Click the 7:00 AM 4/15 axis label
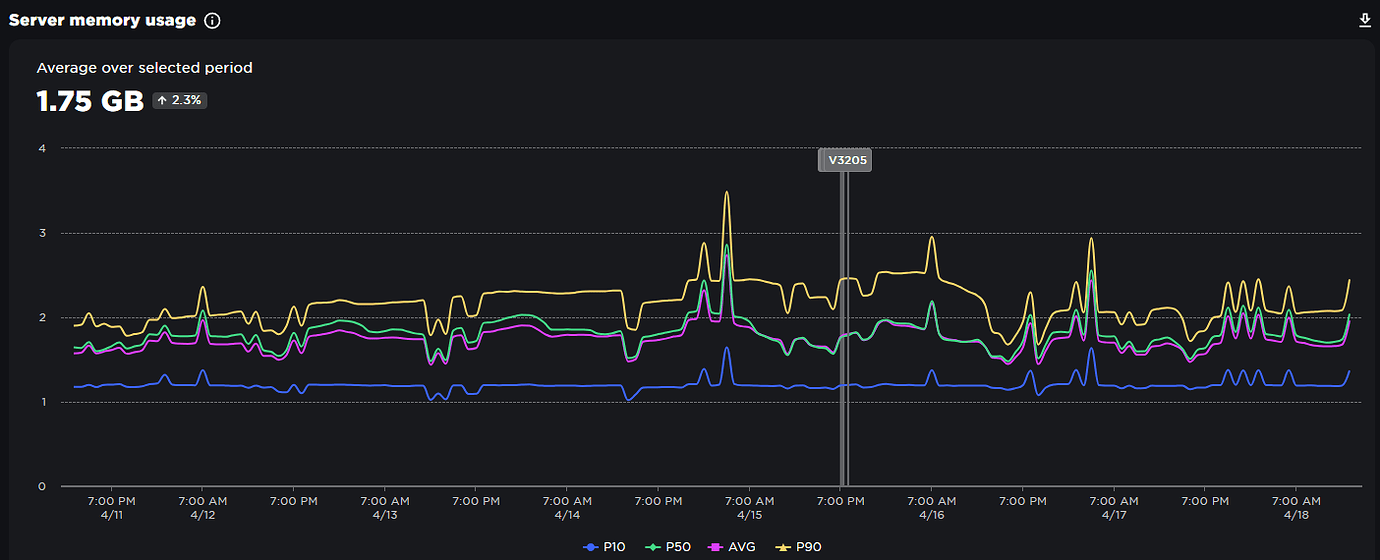This screenshot has height=560, width=1380. point(750,507)
